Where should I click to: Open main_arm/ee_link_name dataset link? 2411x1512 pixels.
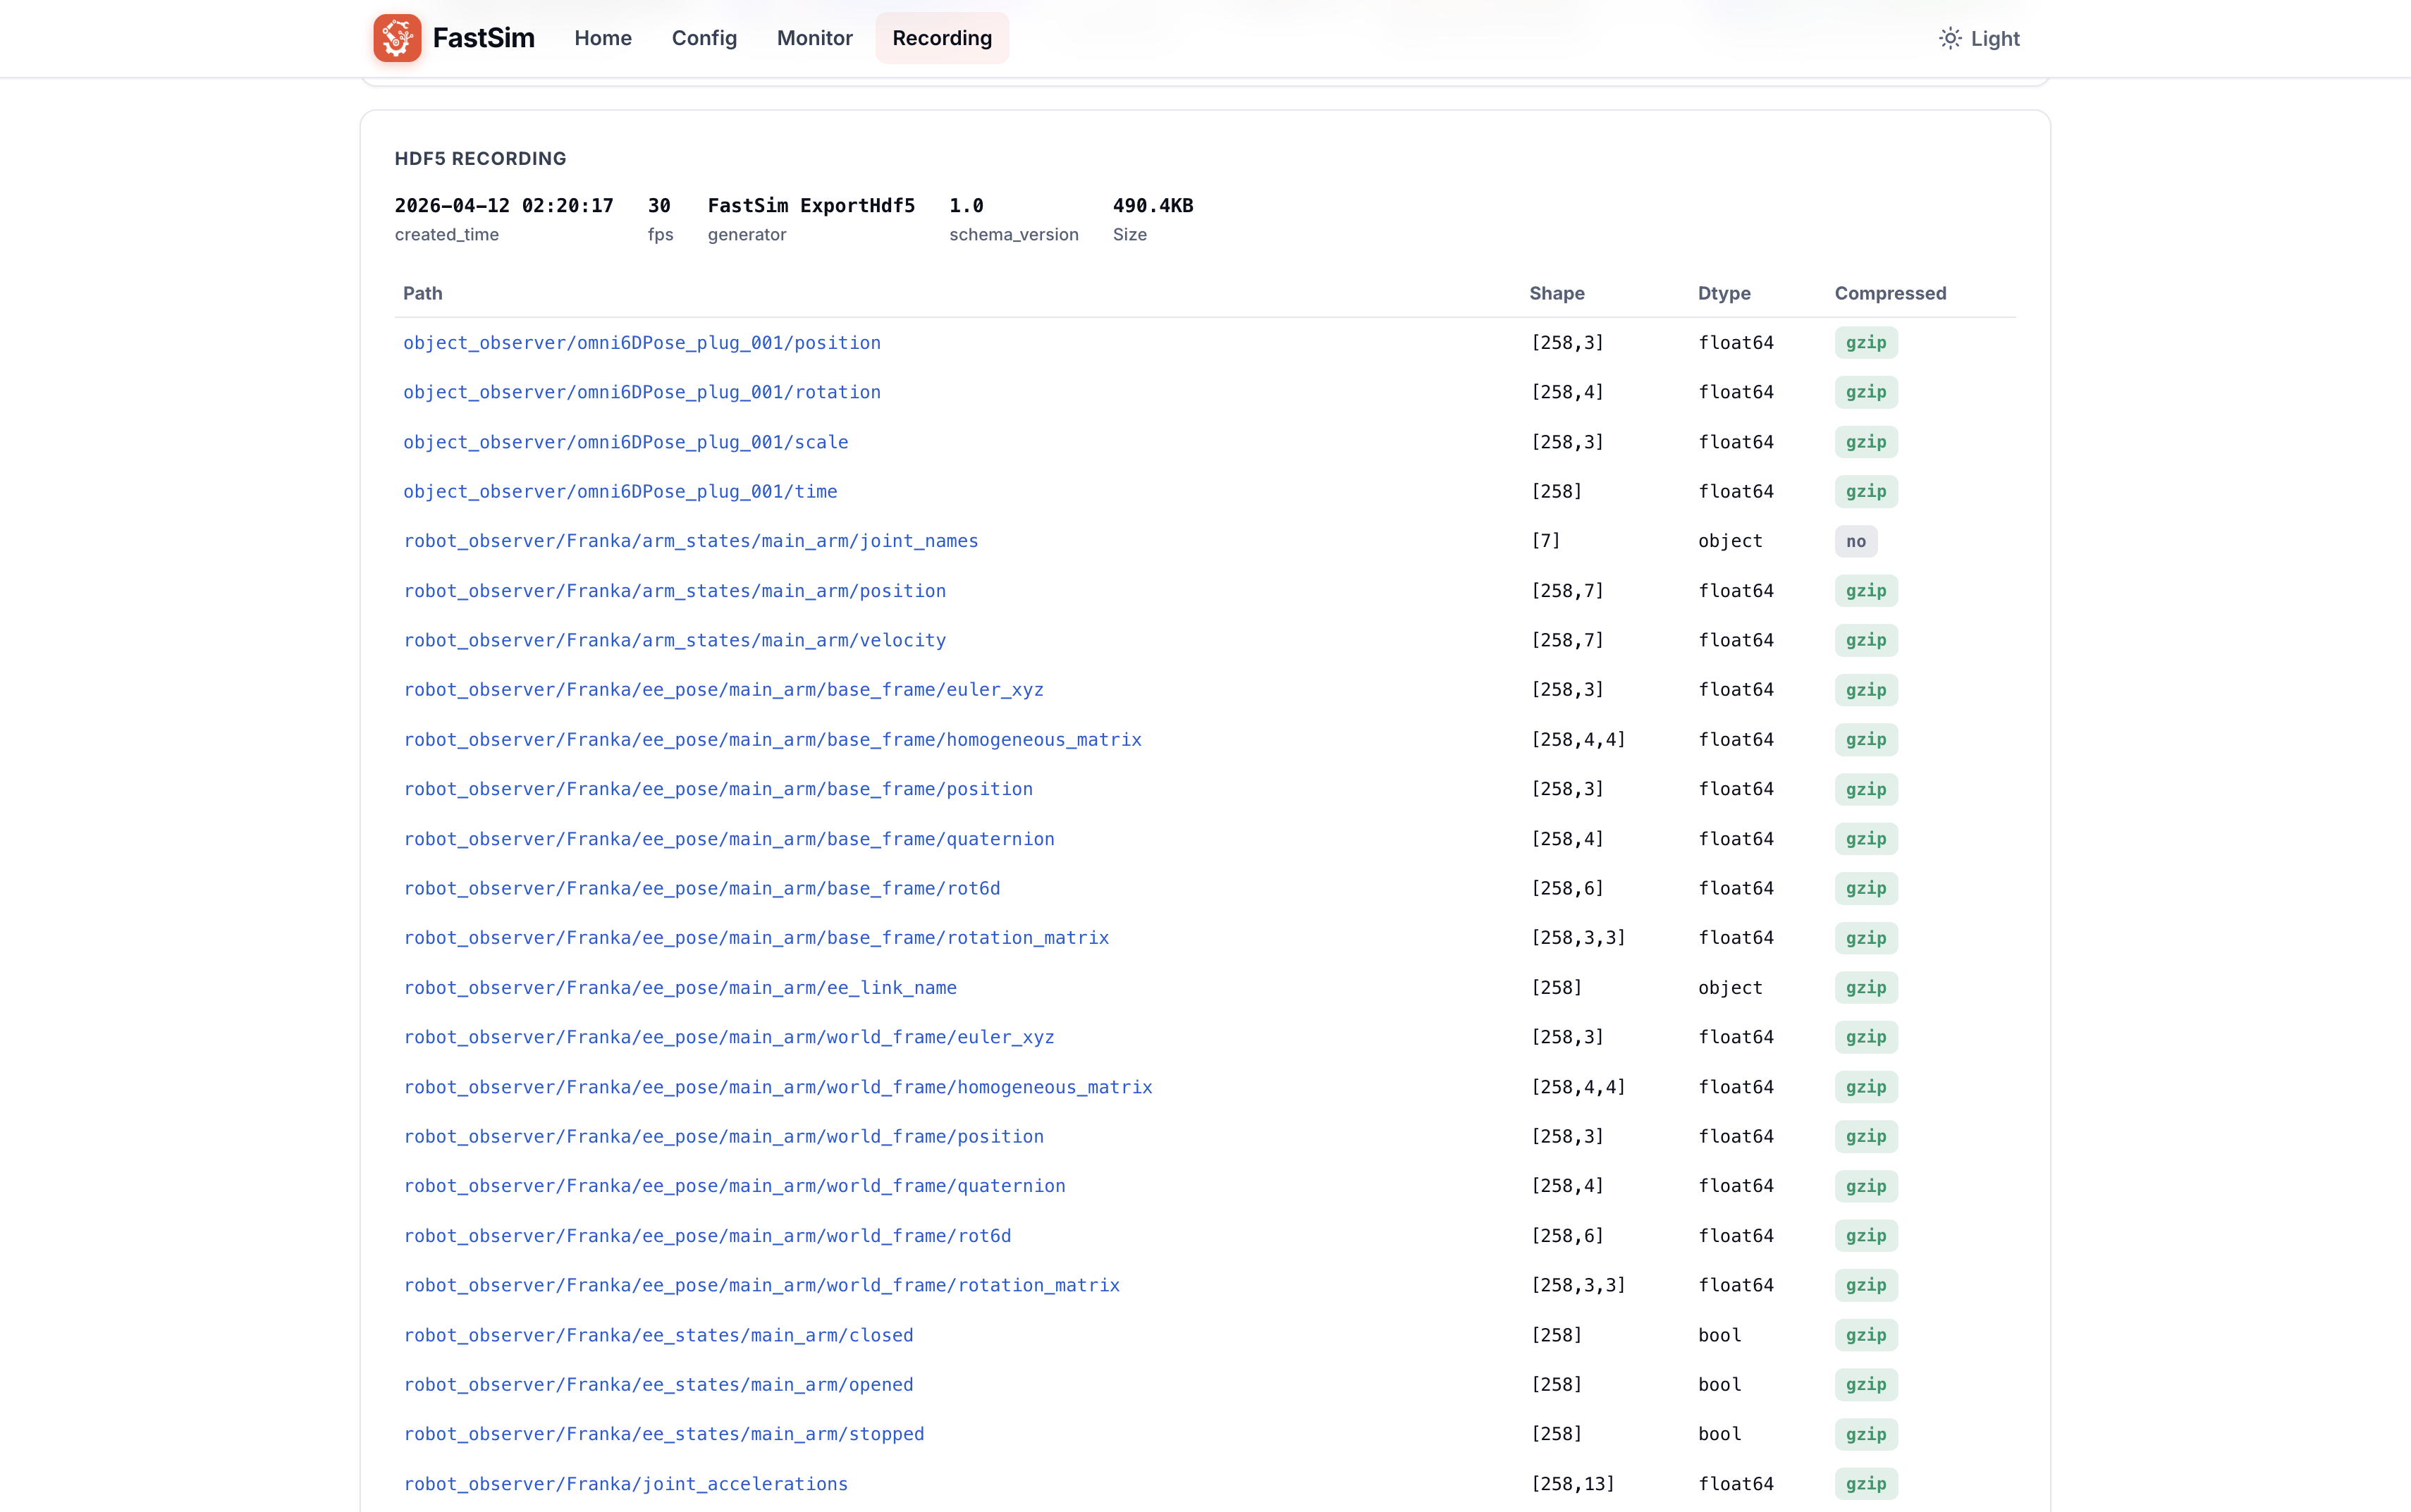pos(680,988)
